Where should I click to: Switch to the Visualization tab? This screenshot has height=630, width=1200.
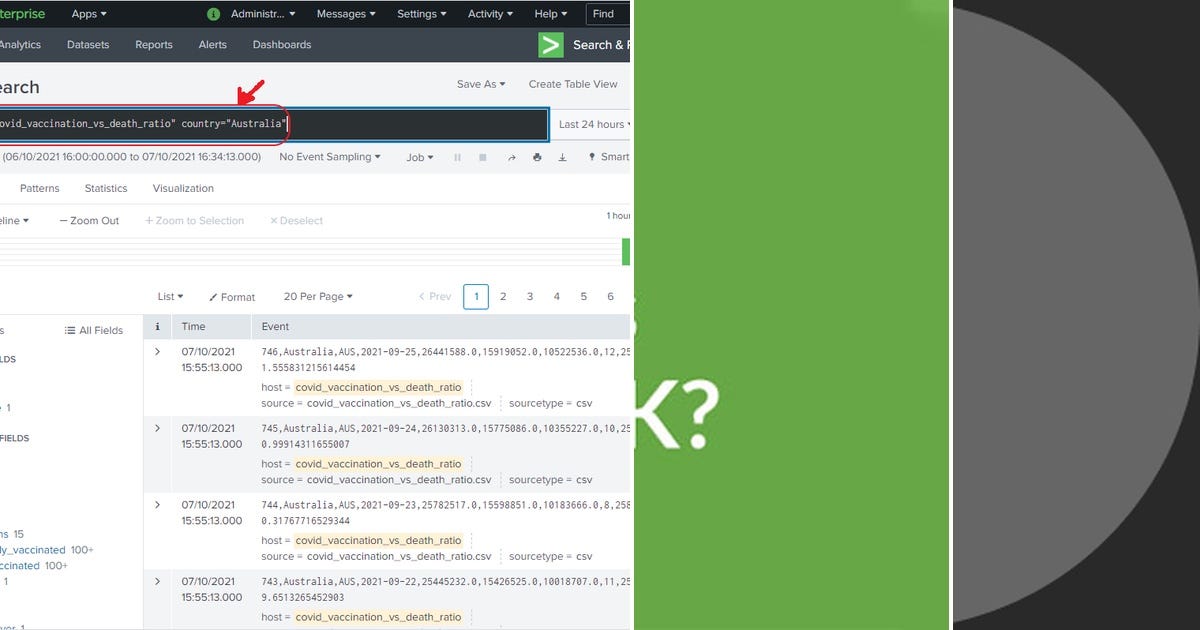[183, 188]
